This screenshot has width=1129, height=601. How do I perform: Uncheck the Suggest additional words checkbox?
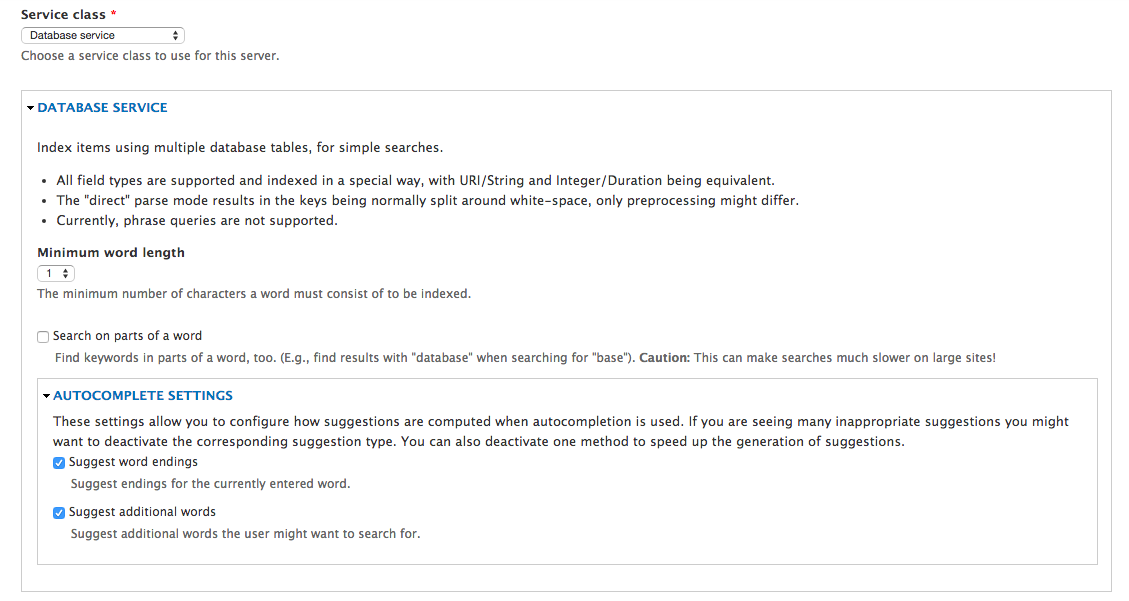59,513
